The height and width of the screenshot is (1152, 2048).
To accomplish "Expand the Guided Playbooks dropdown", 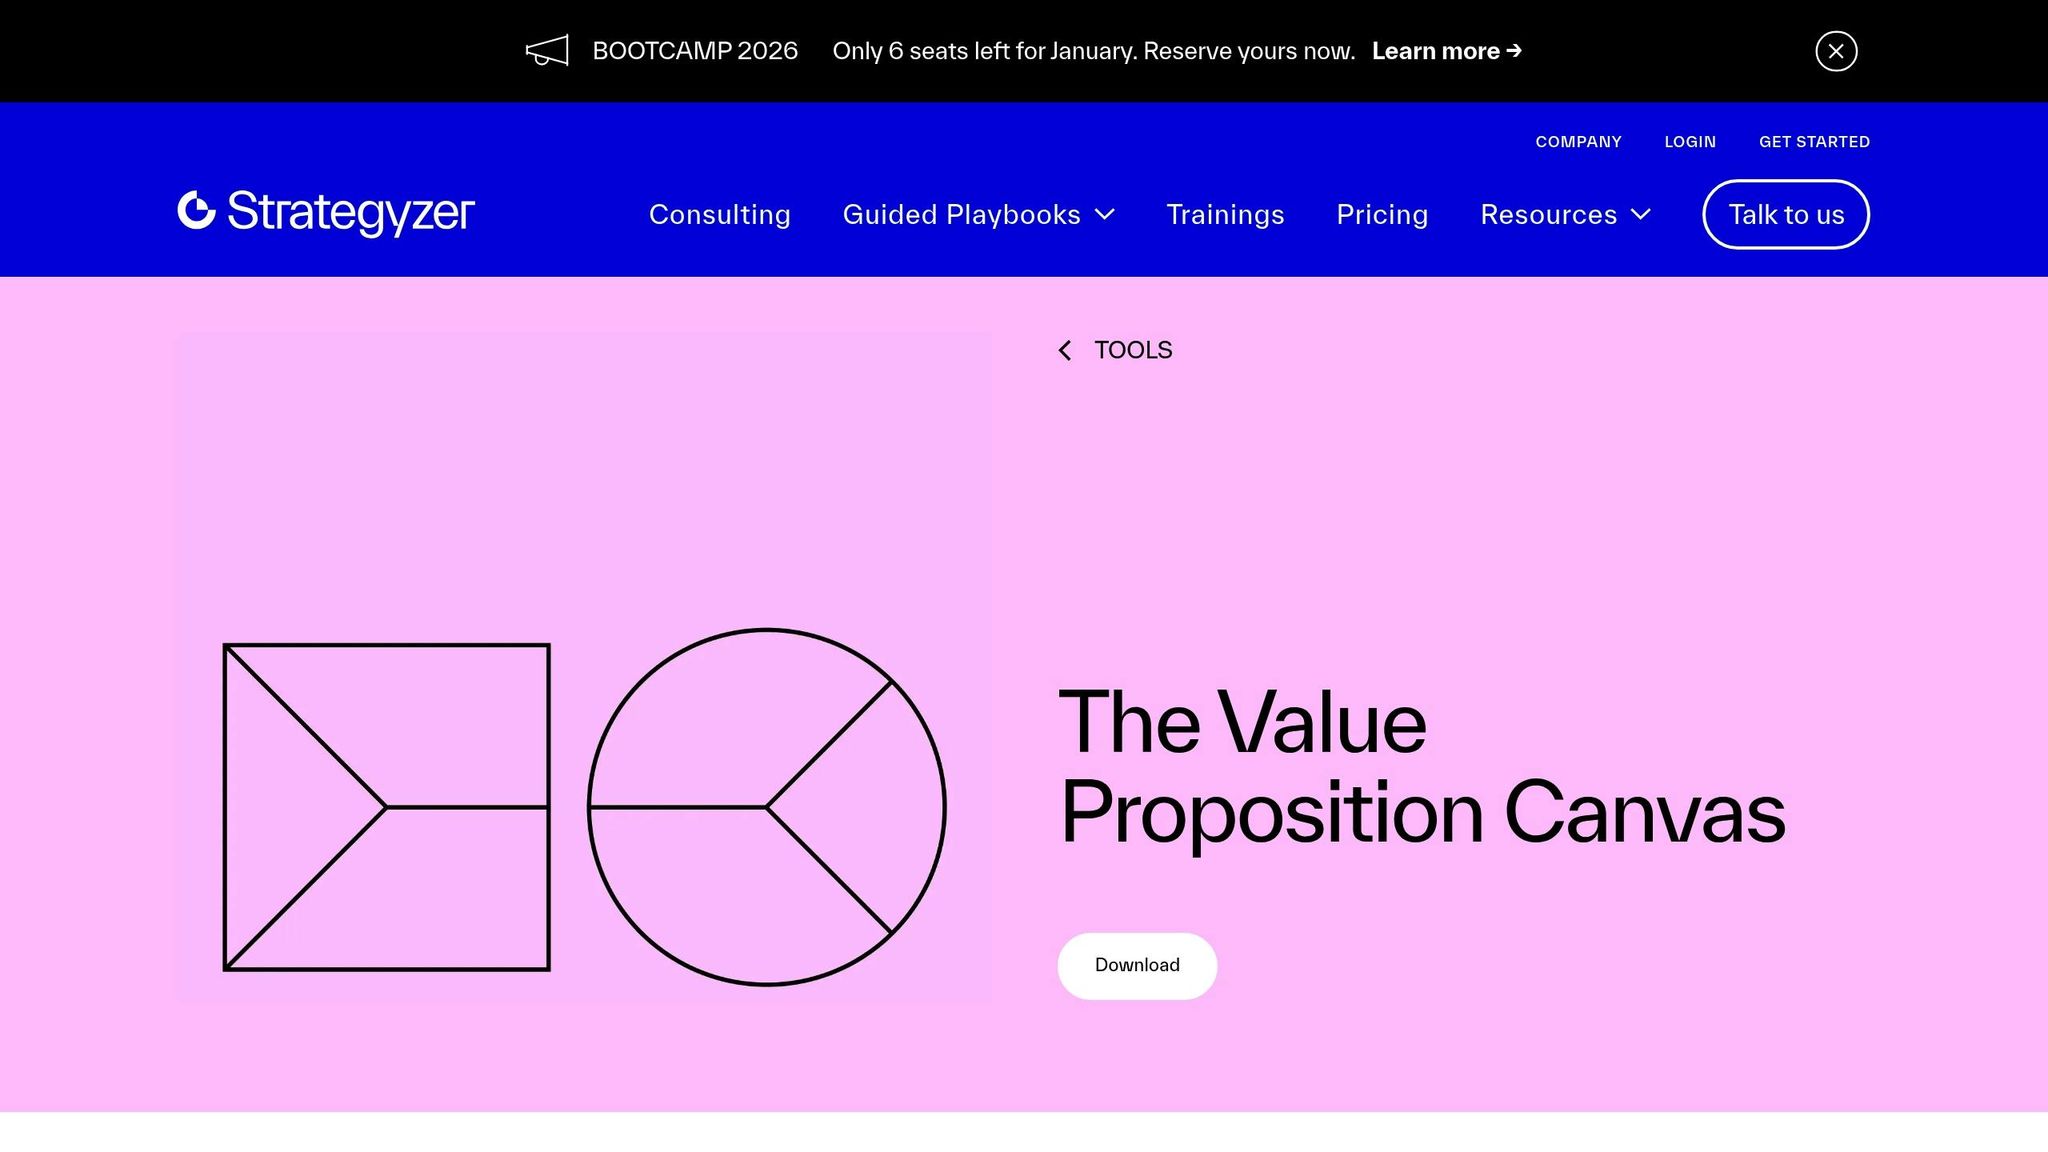I will coord(961,214).
